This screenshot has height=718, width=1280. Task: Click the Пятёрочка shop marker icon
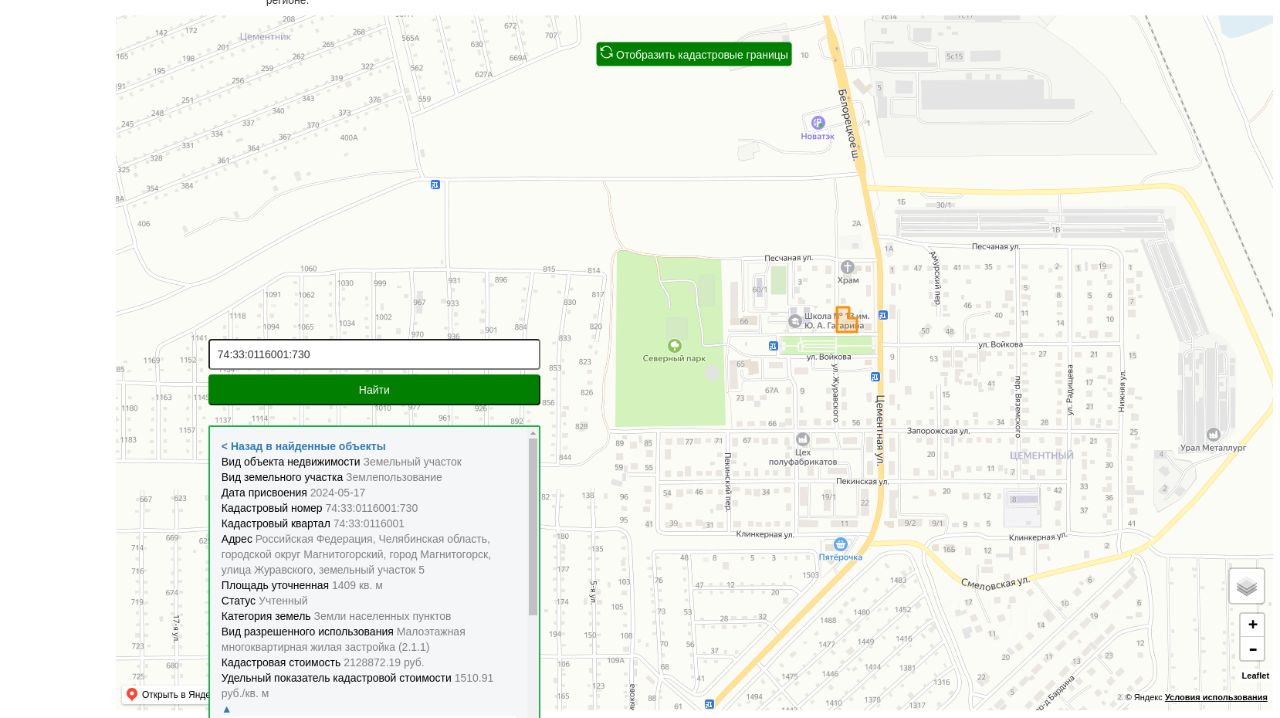[840, 544]
